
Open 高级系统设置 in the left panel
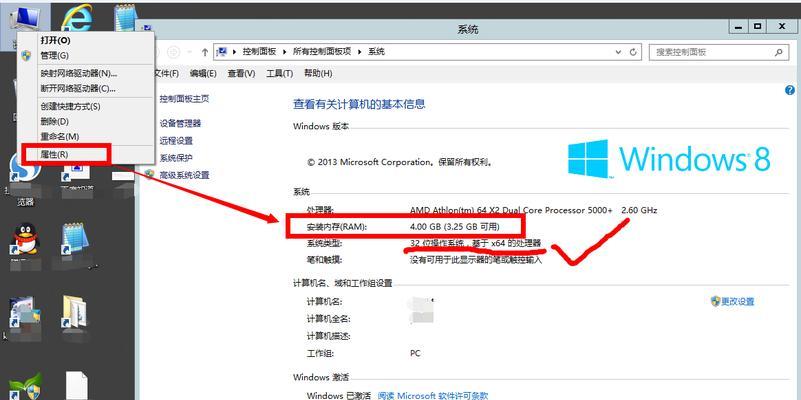click(184, 175)
